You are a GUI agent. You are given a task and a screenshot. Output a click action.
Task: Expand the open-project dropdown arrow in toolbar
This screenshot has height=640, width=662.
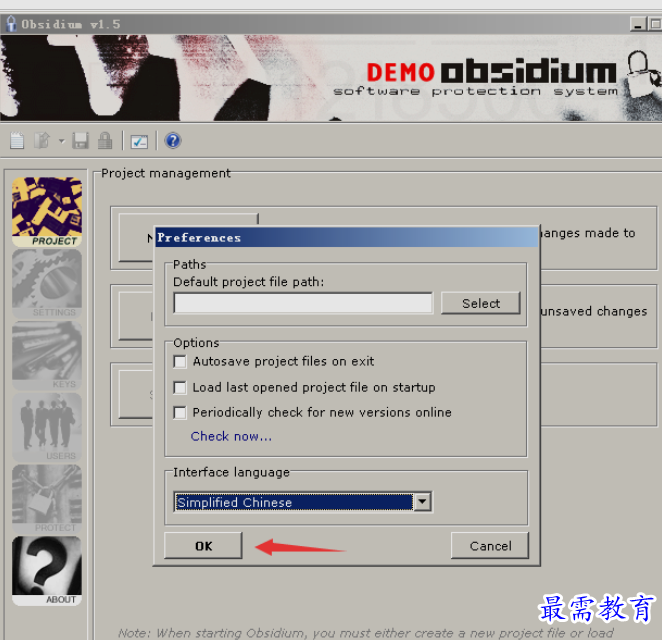coord(62,141)
